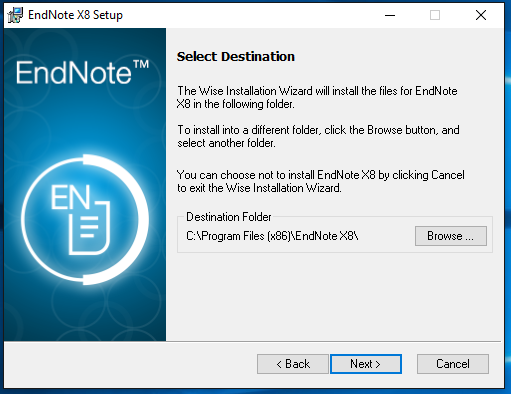Click the EndNote wordmark logo
This screenshot has height=394, width=511.
pos(74,73)
